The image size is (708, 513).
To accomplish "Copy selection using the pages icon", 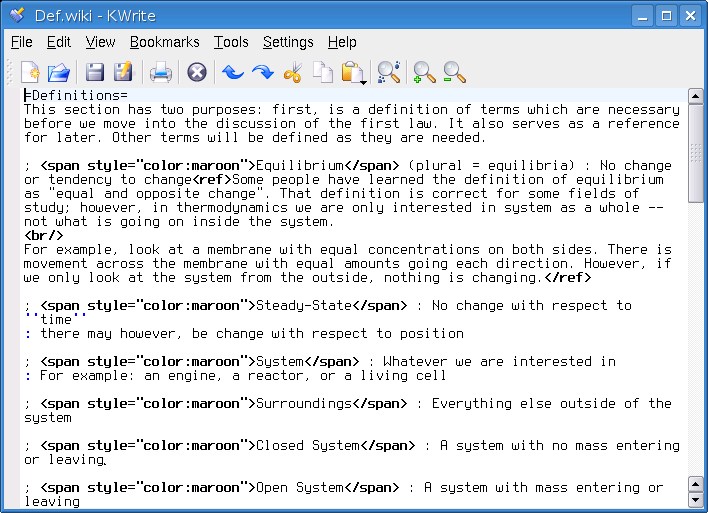I will coord(323,72).
